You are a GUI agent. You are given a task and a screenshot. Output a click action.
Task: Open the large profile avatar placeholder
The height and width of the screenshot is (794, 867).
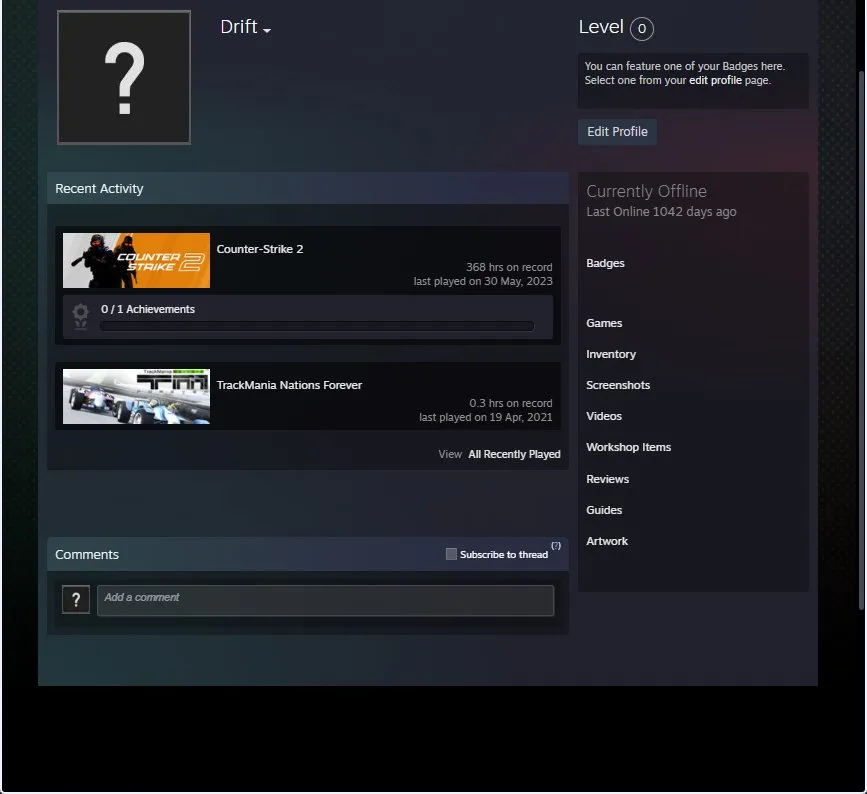(x=124, y=77)
